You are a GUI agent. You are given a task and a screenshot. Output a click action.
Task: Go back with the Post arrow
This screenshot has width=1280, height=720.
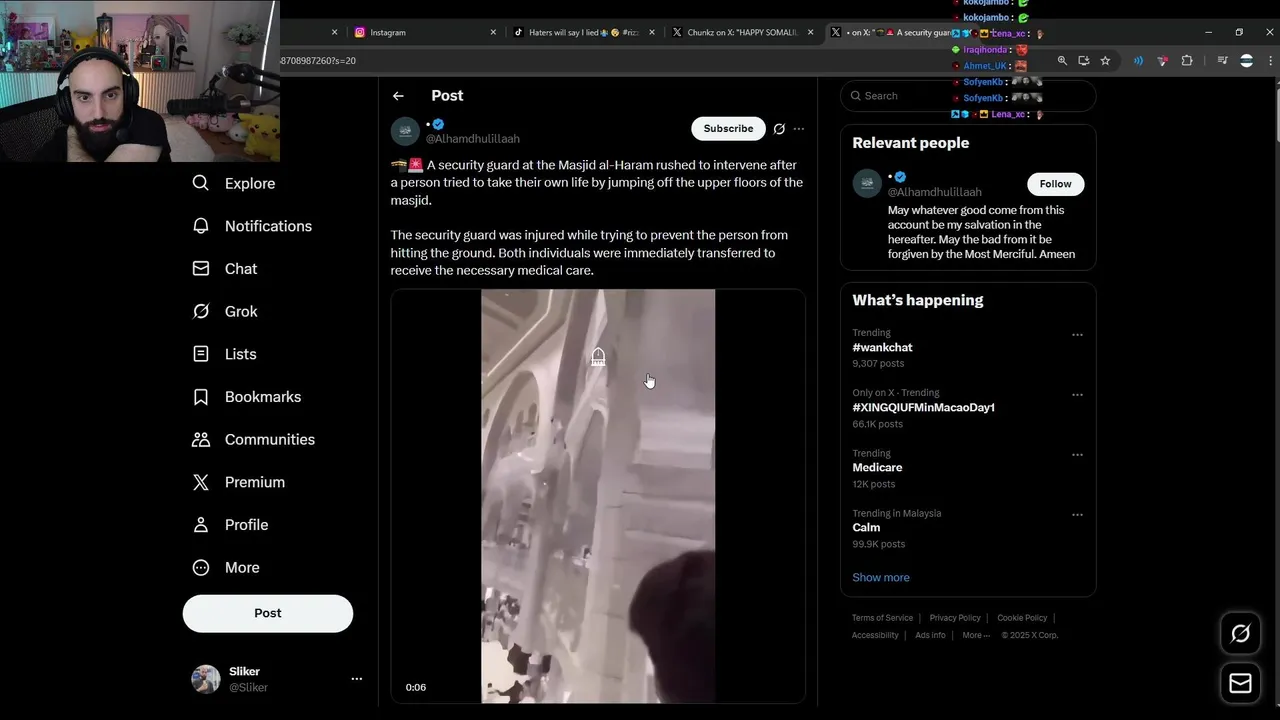[398, 96]
